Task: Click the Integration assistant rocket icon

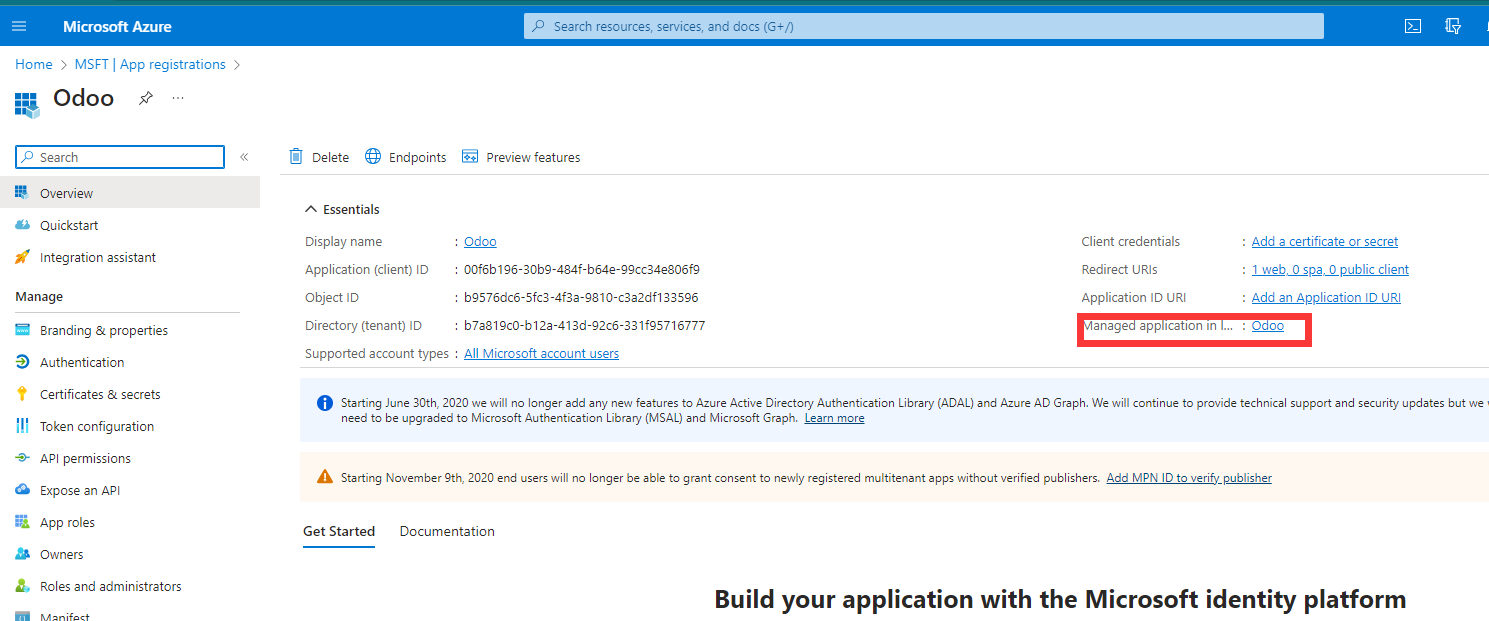Action: [22, 257]
